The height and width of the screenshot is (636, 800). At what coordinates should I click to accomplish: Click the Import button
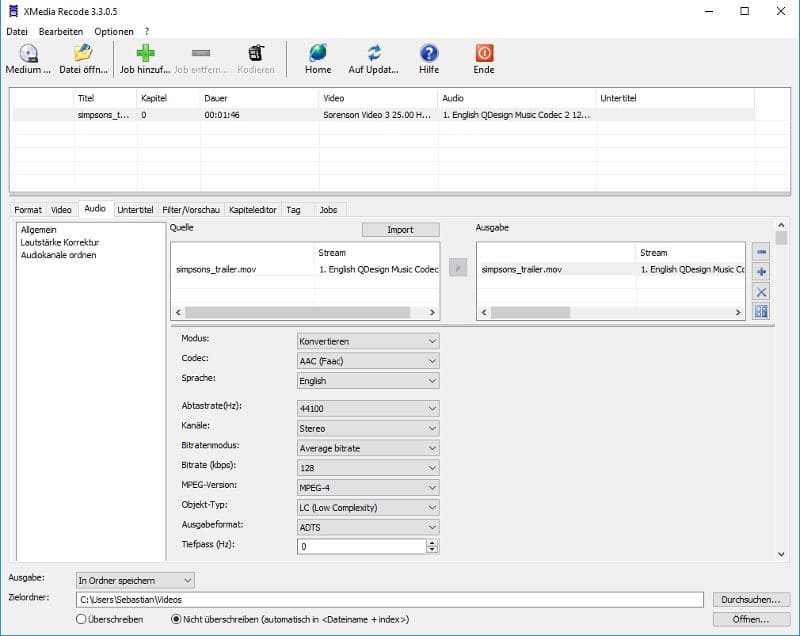pos(400,229)
